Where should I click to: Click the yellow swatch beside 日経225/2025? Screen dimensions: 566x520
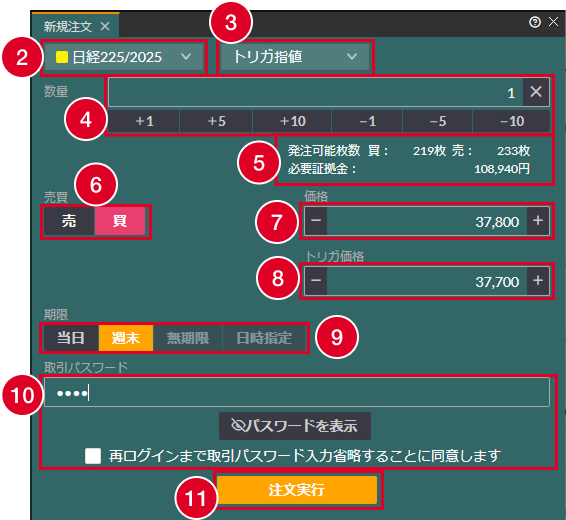[x=62, y=57]
